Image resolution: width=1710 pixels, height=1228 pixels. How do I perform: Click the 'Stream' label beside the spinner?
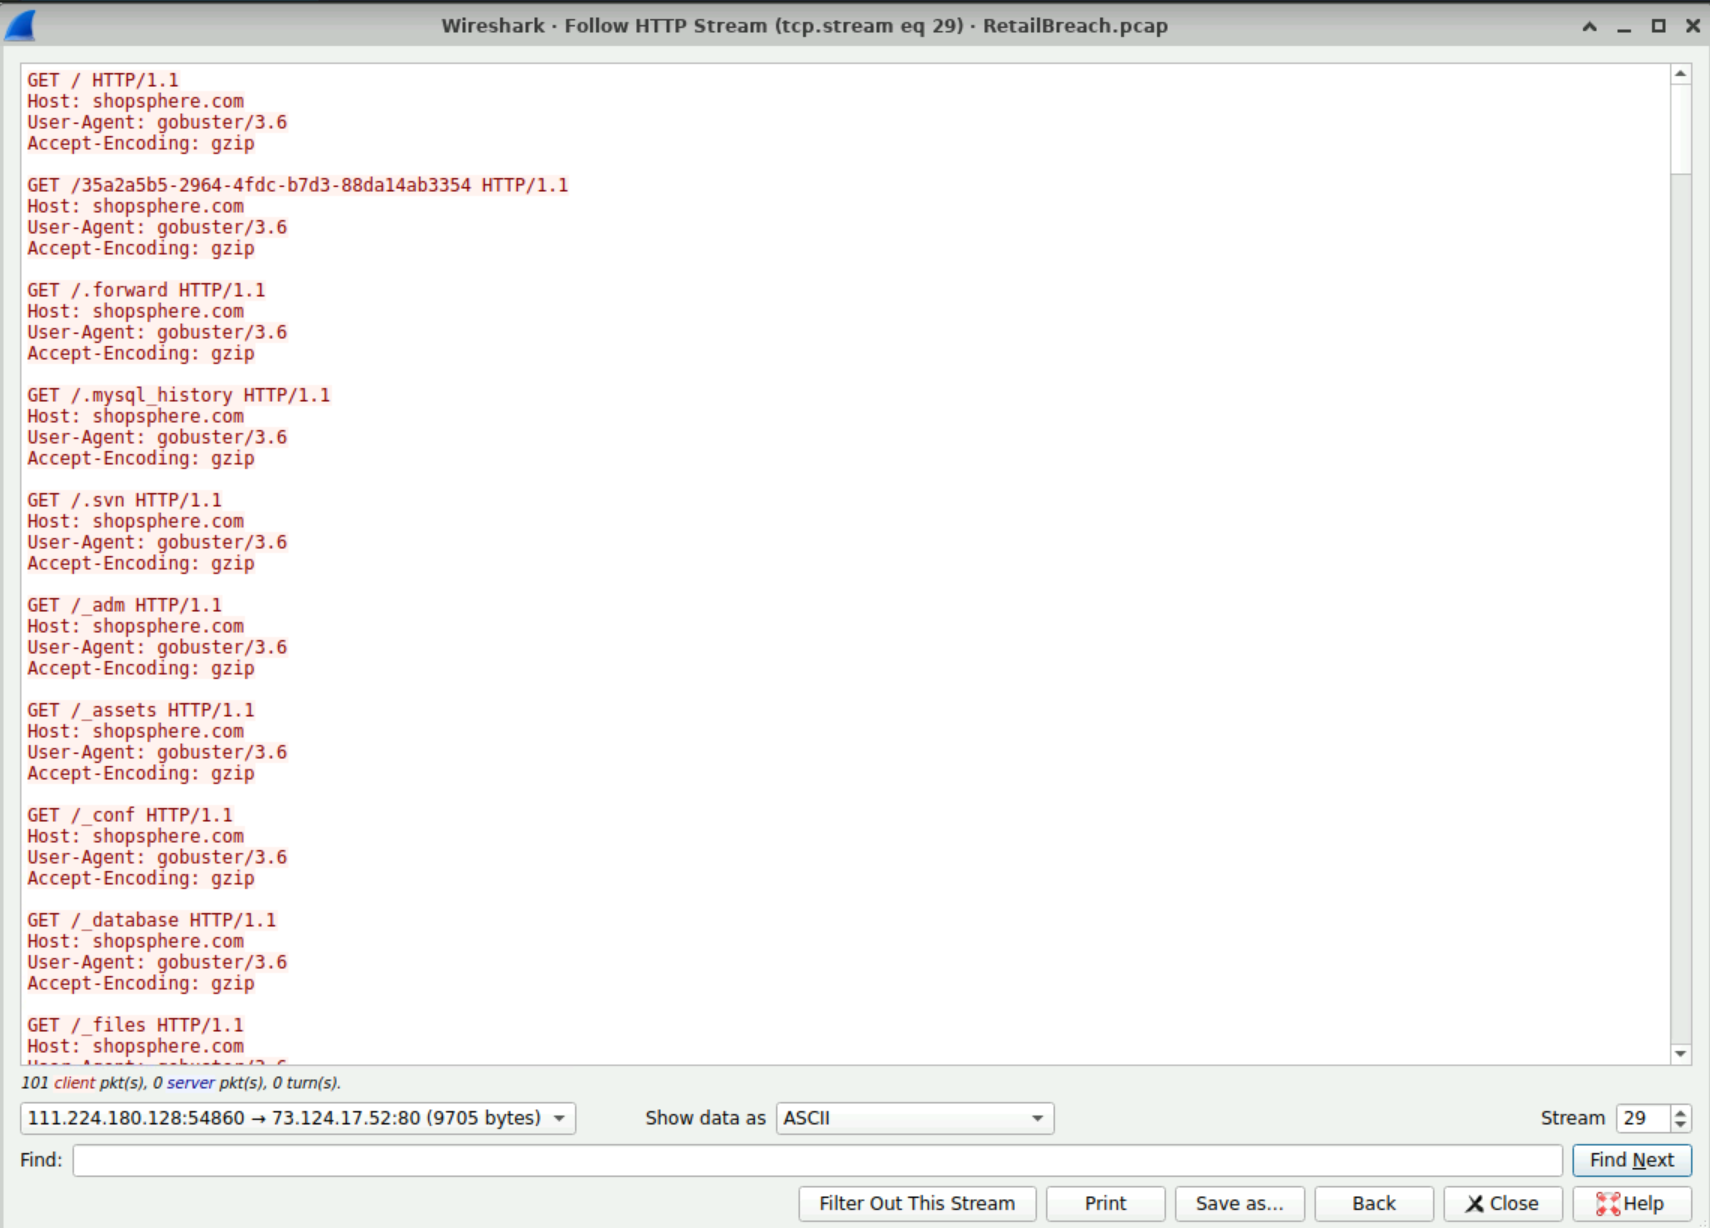pos(1572,1118)
